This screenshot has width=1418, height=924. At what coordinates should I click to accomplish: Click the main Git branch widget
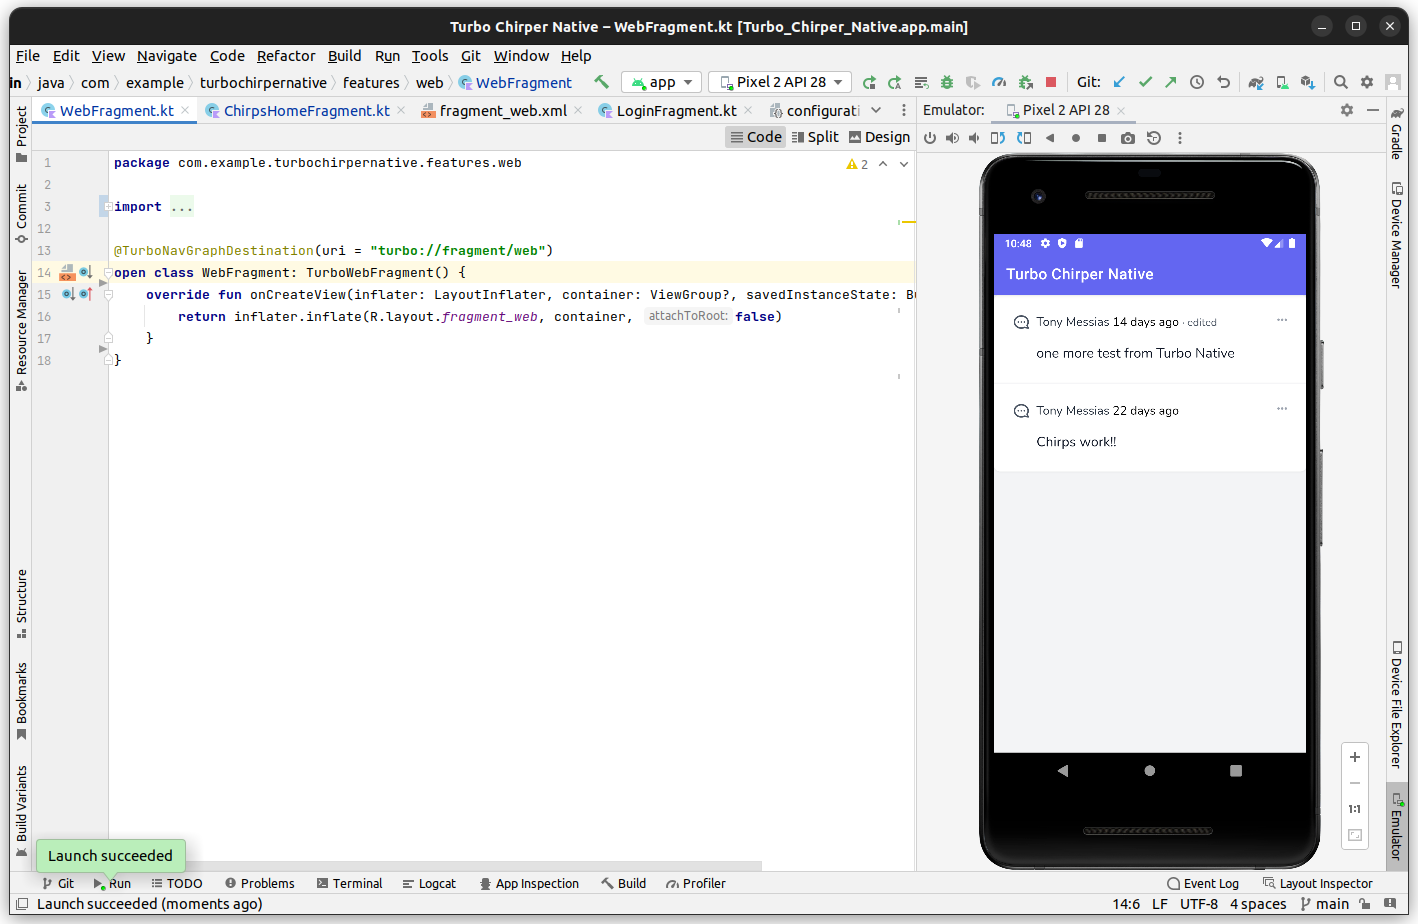click(1324, 904)
